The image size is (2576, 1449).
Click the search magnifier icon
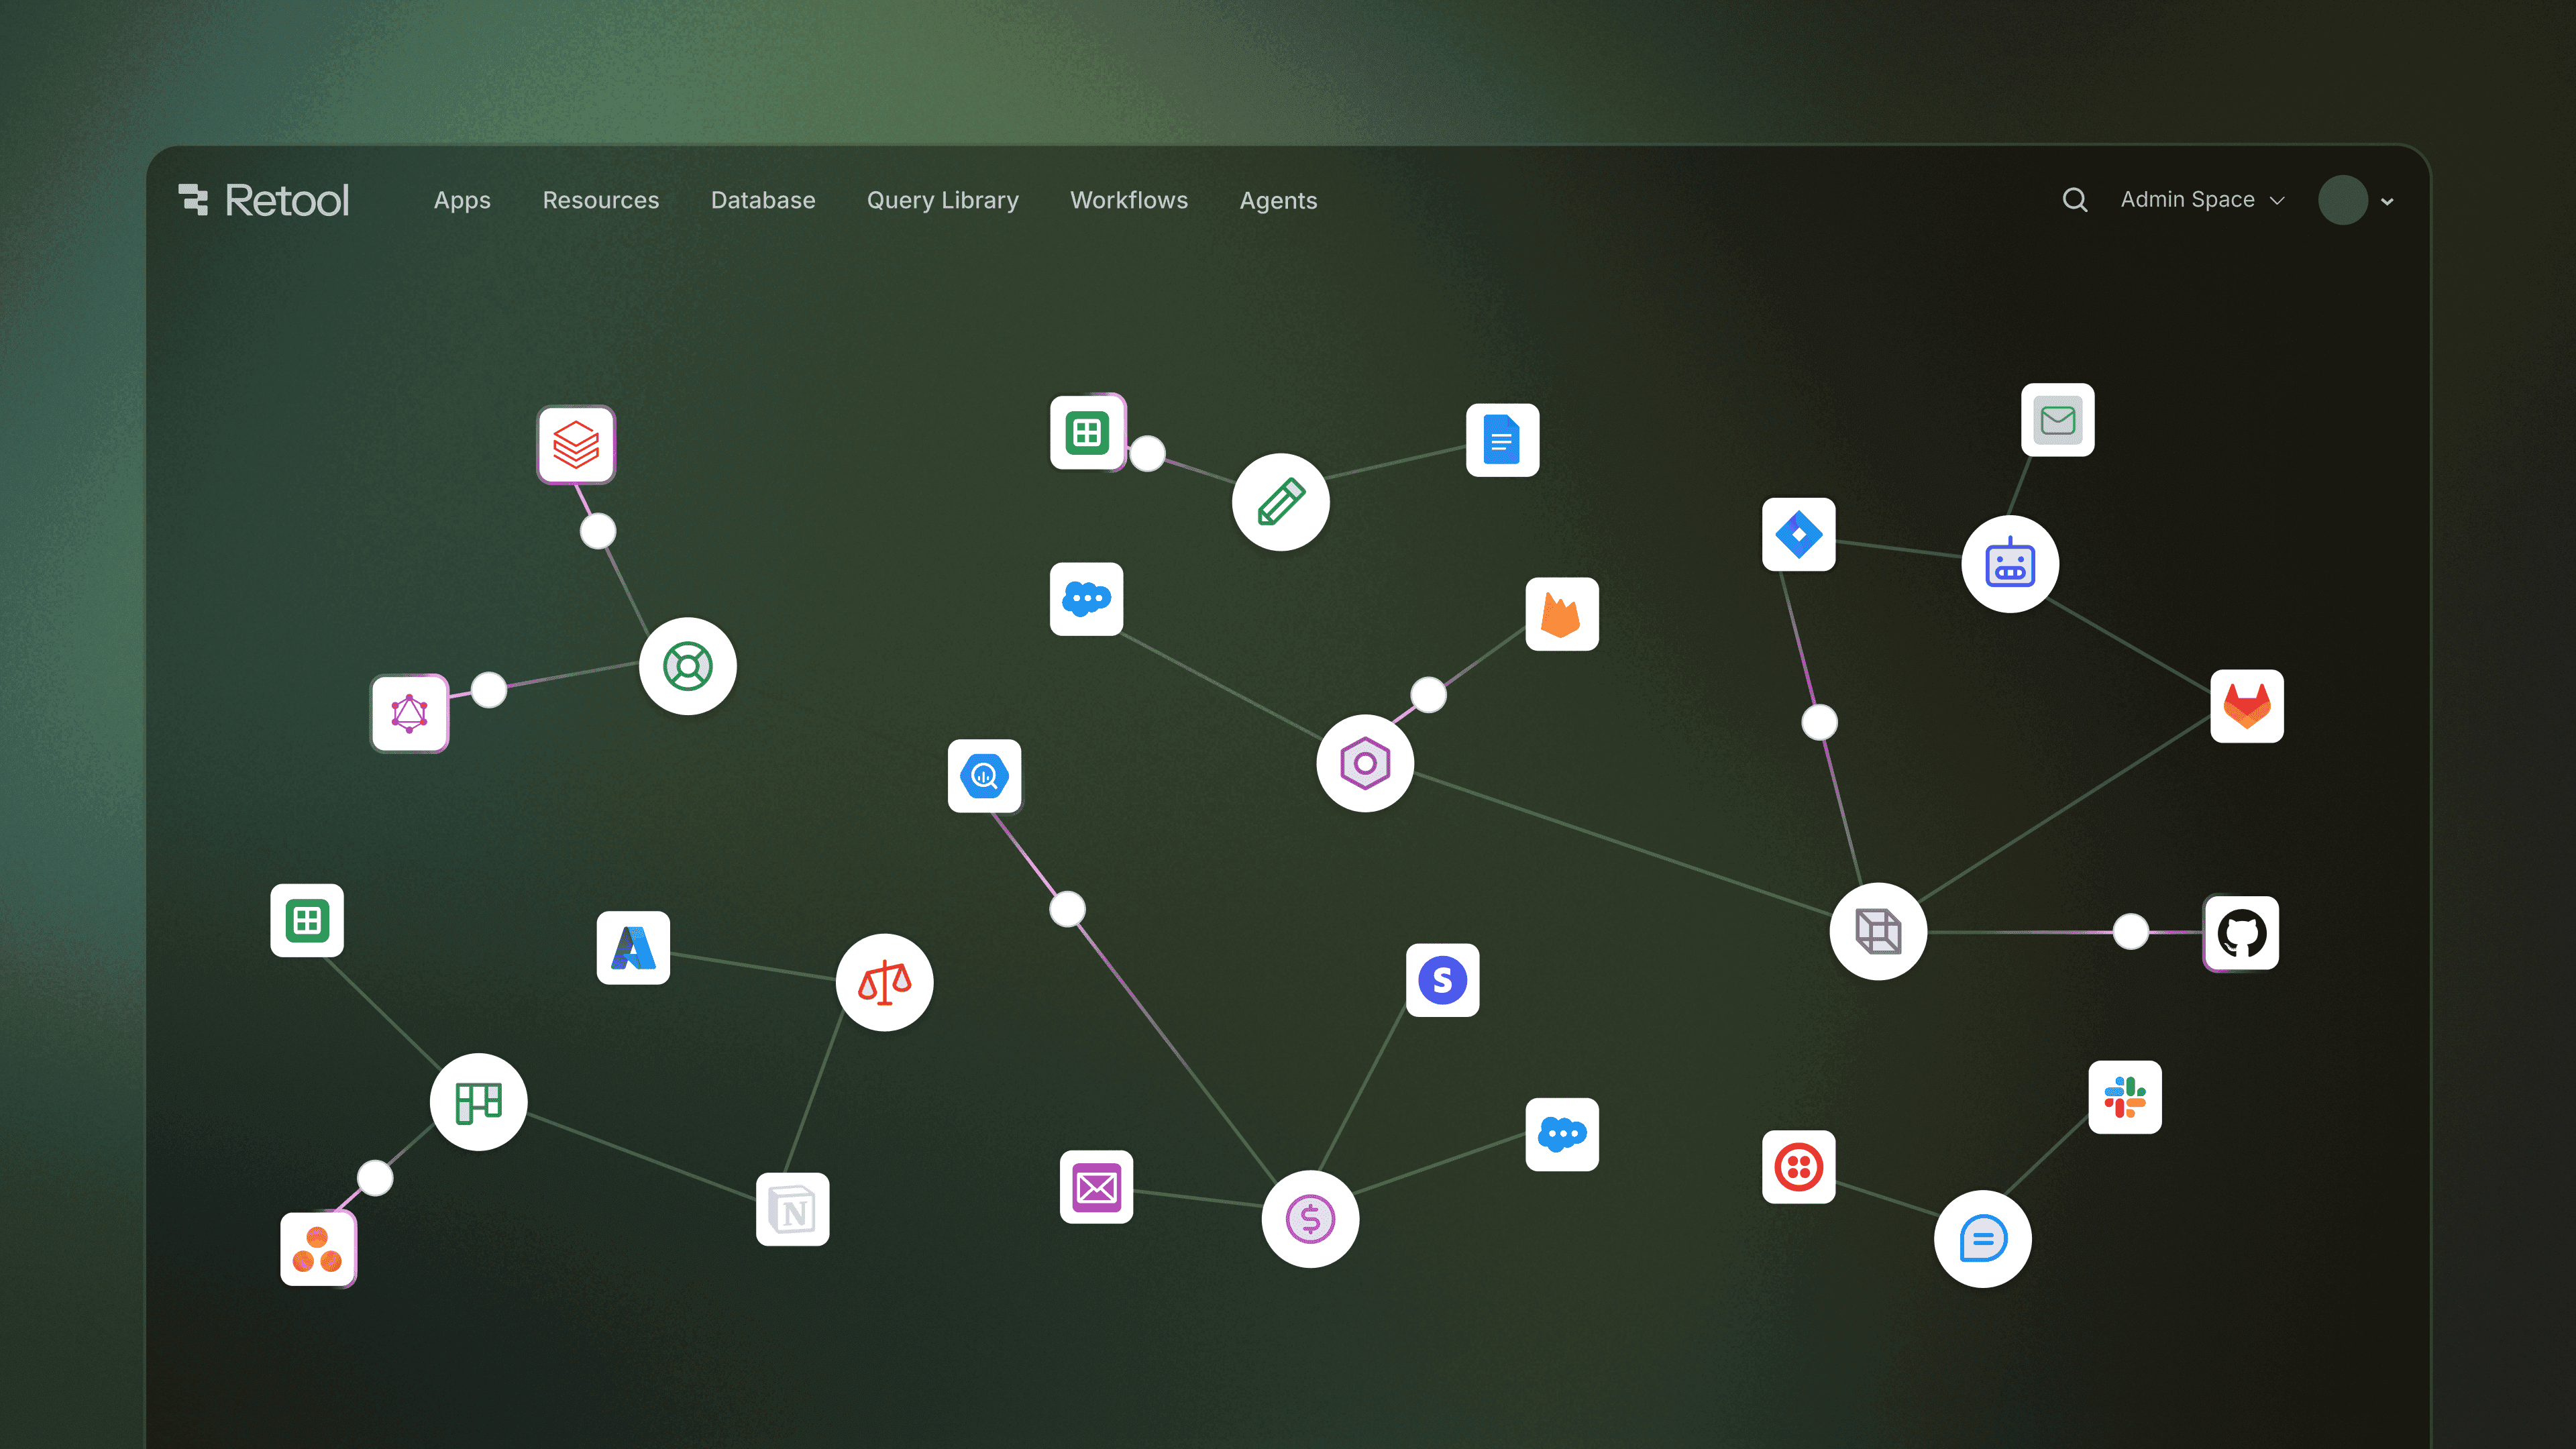tap(2075, 200)
